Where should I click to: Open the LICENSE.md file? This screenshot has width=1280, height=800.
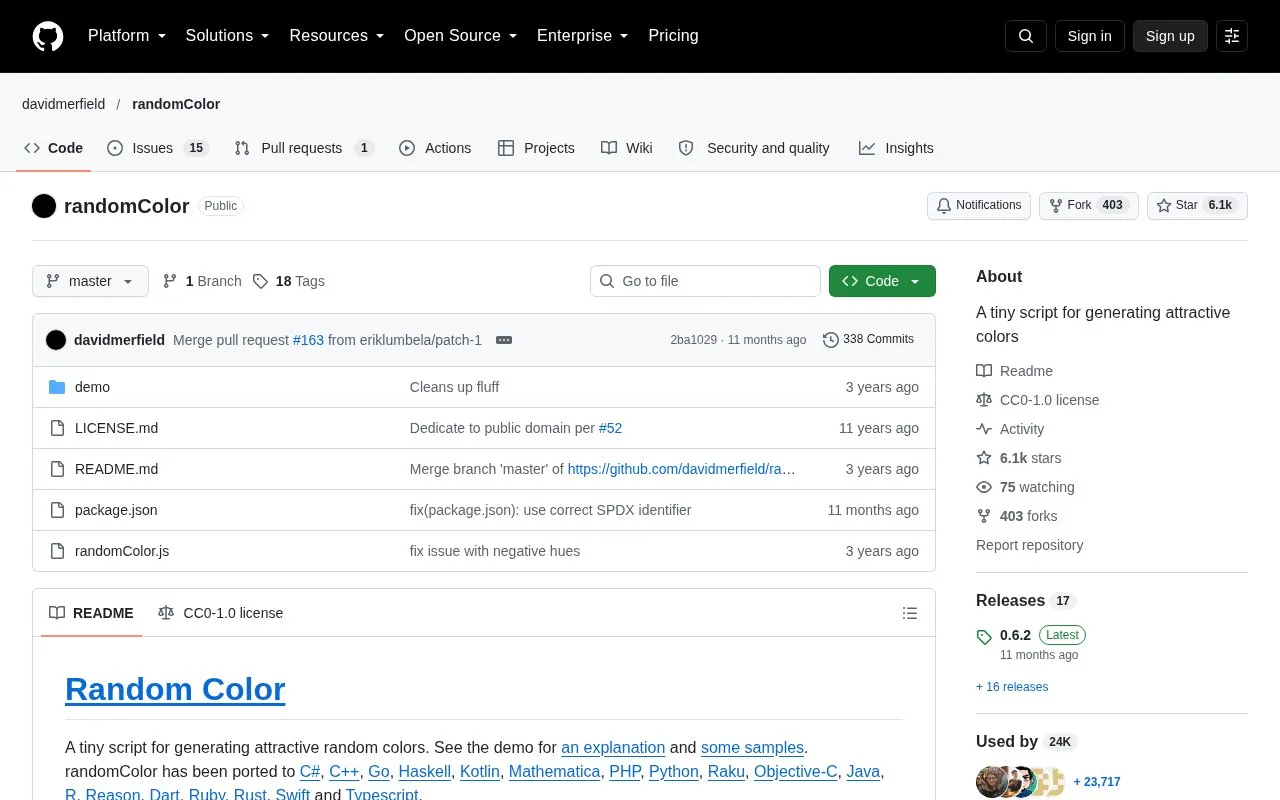[116, 428]
